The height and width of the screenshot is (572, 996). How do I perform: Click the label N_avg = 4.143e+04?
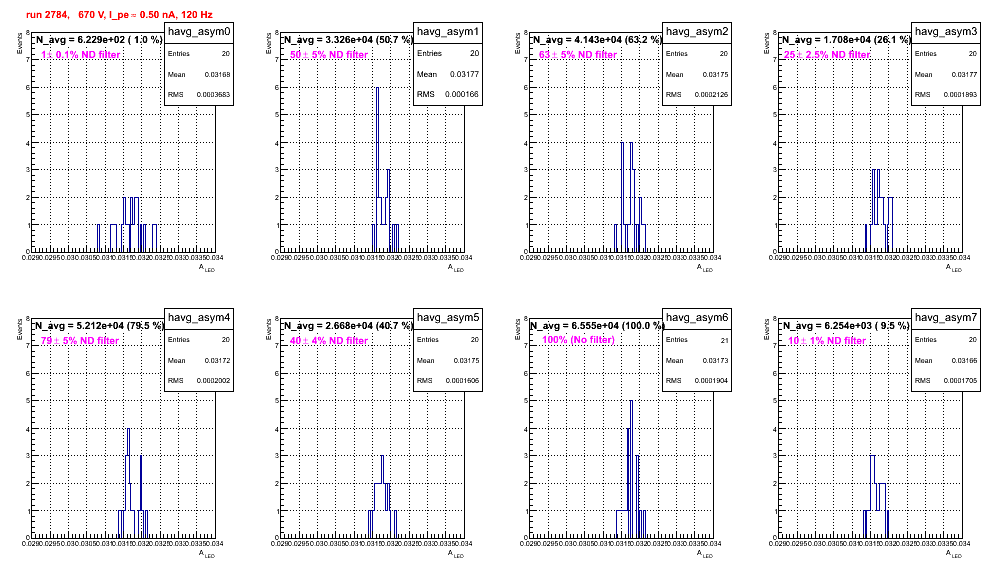coord(596,39)
